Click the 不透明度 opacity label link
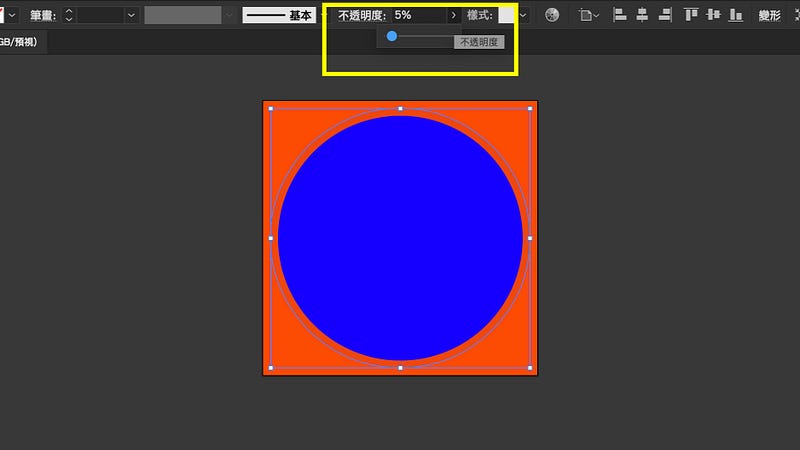The image size is (800, 450). (362, 15)
